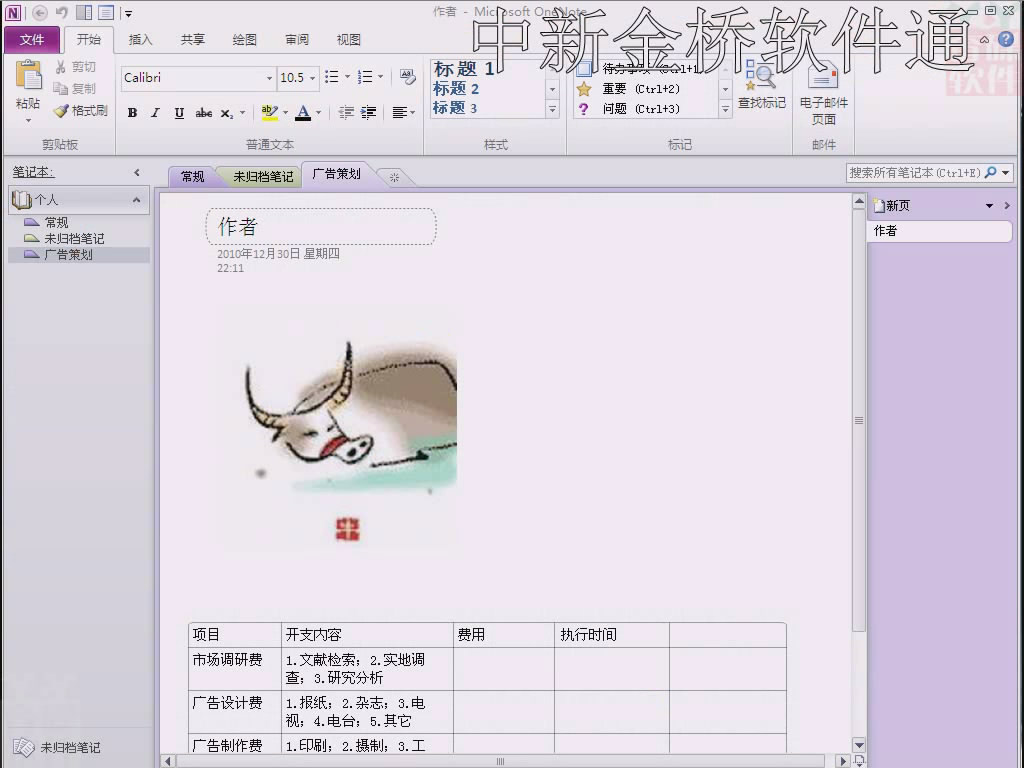Image resolution: width=1024 pixels, height=768 pixels.
Task: Apply the 标题 1 heading style
Action: coord(464,69)
